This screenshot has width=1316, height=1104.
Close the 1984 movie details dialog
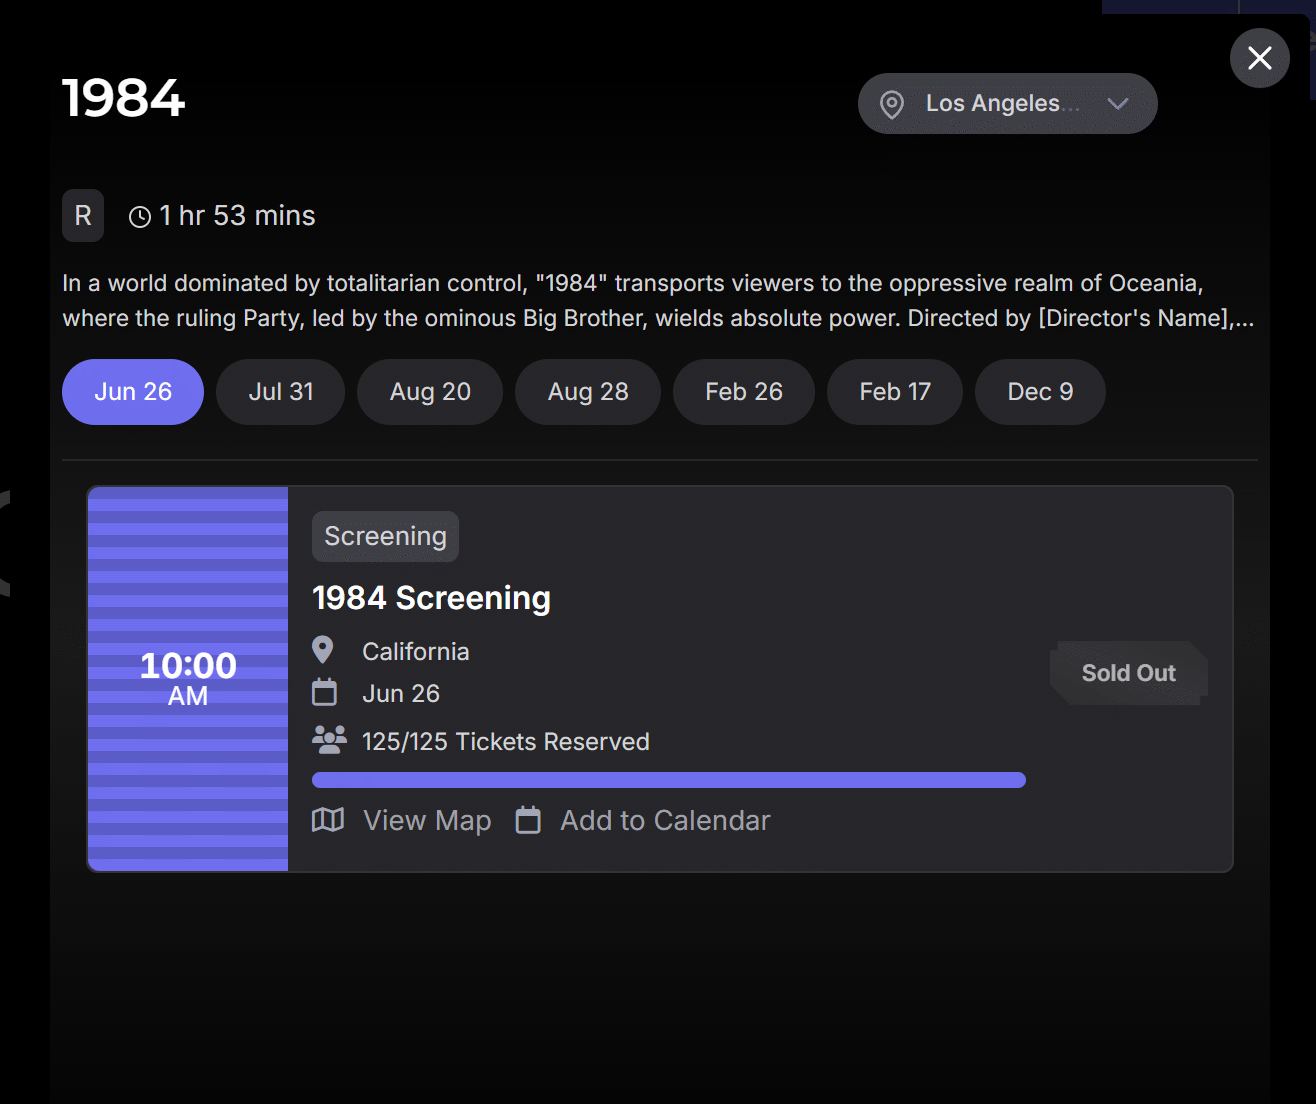point(1259,58)
